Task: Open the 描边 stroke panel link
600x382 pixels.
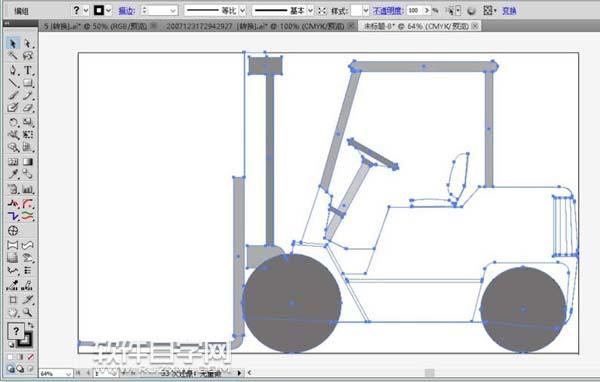Action: (x=127, y=11)
